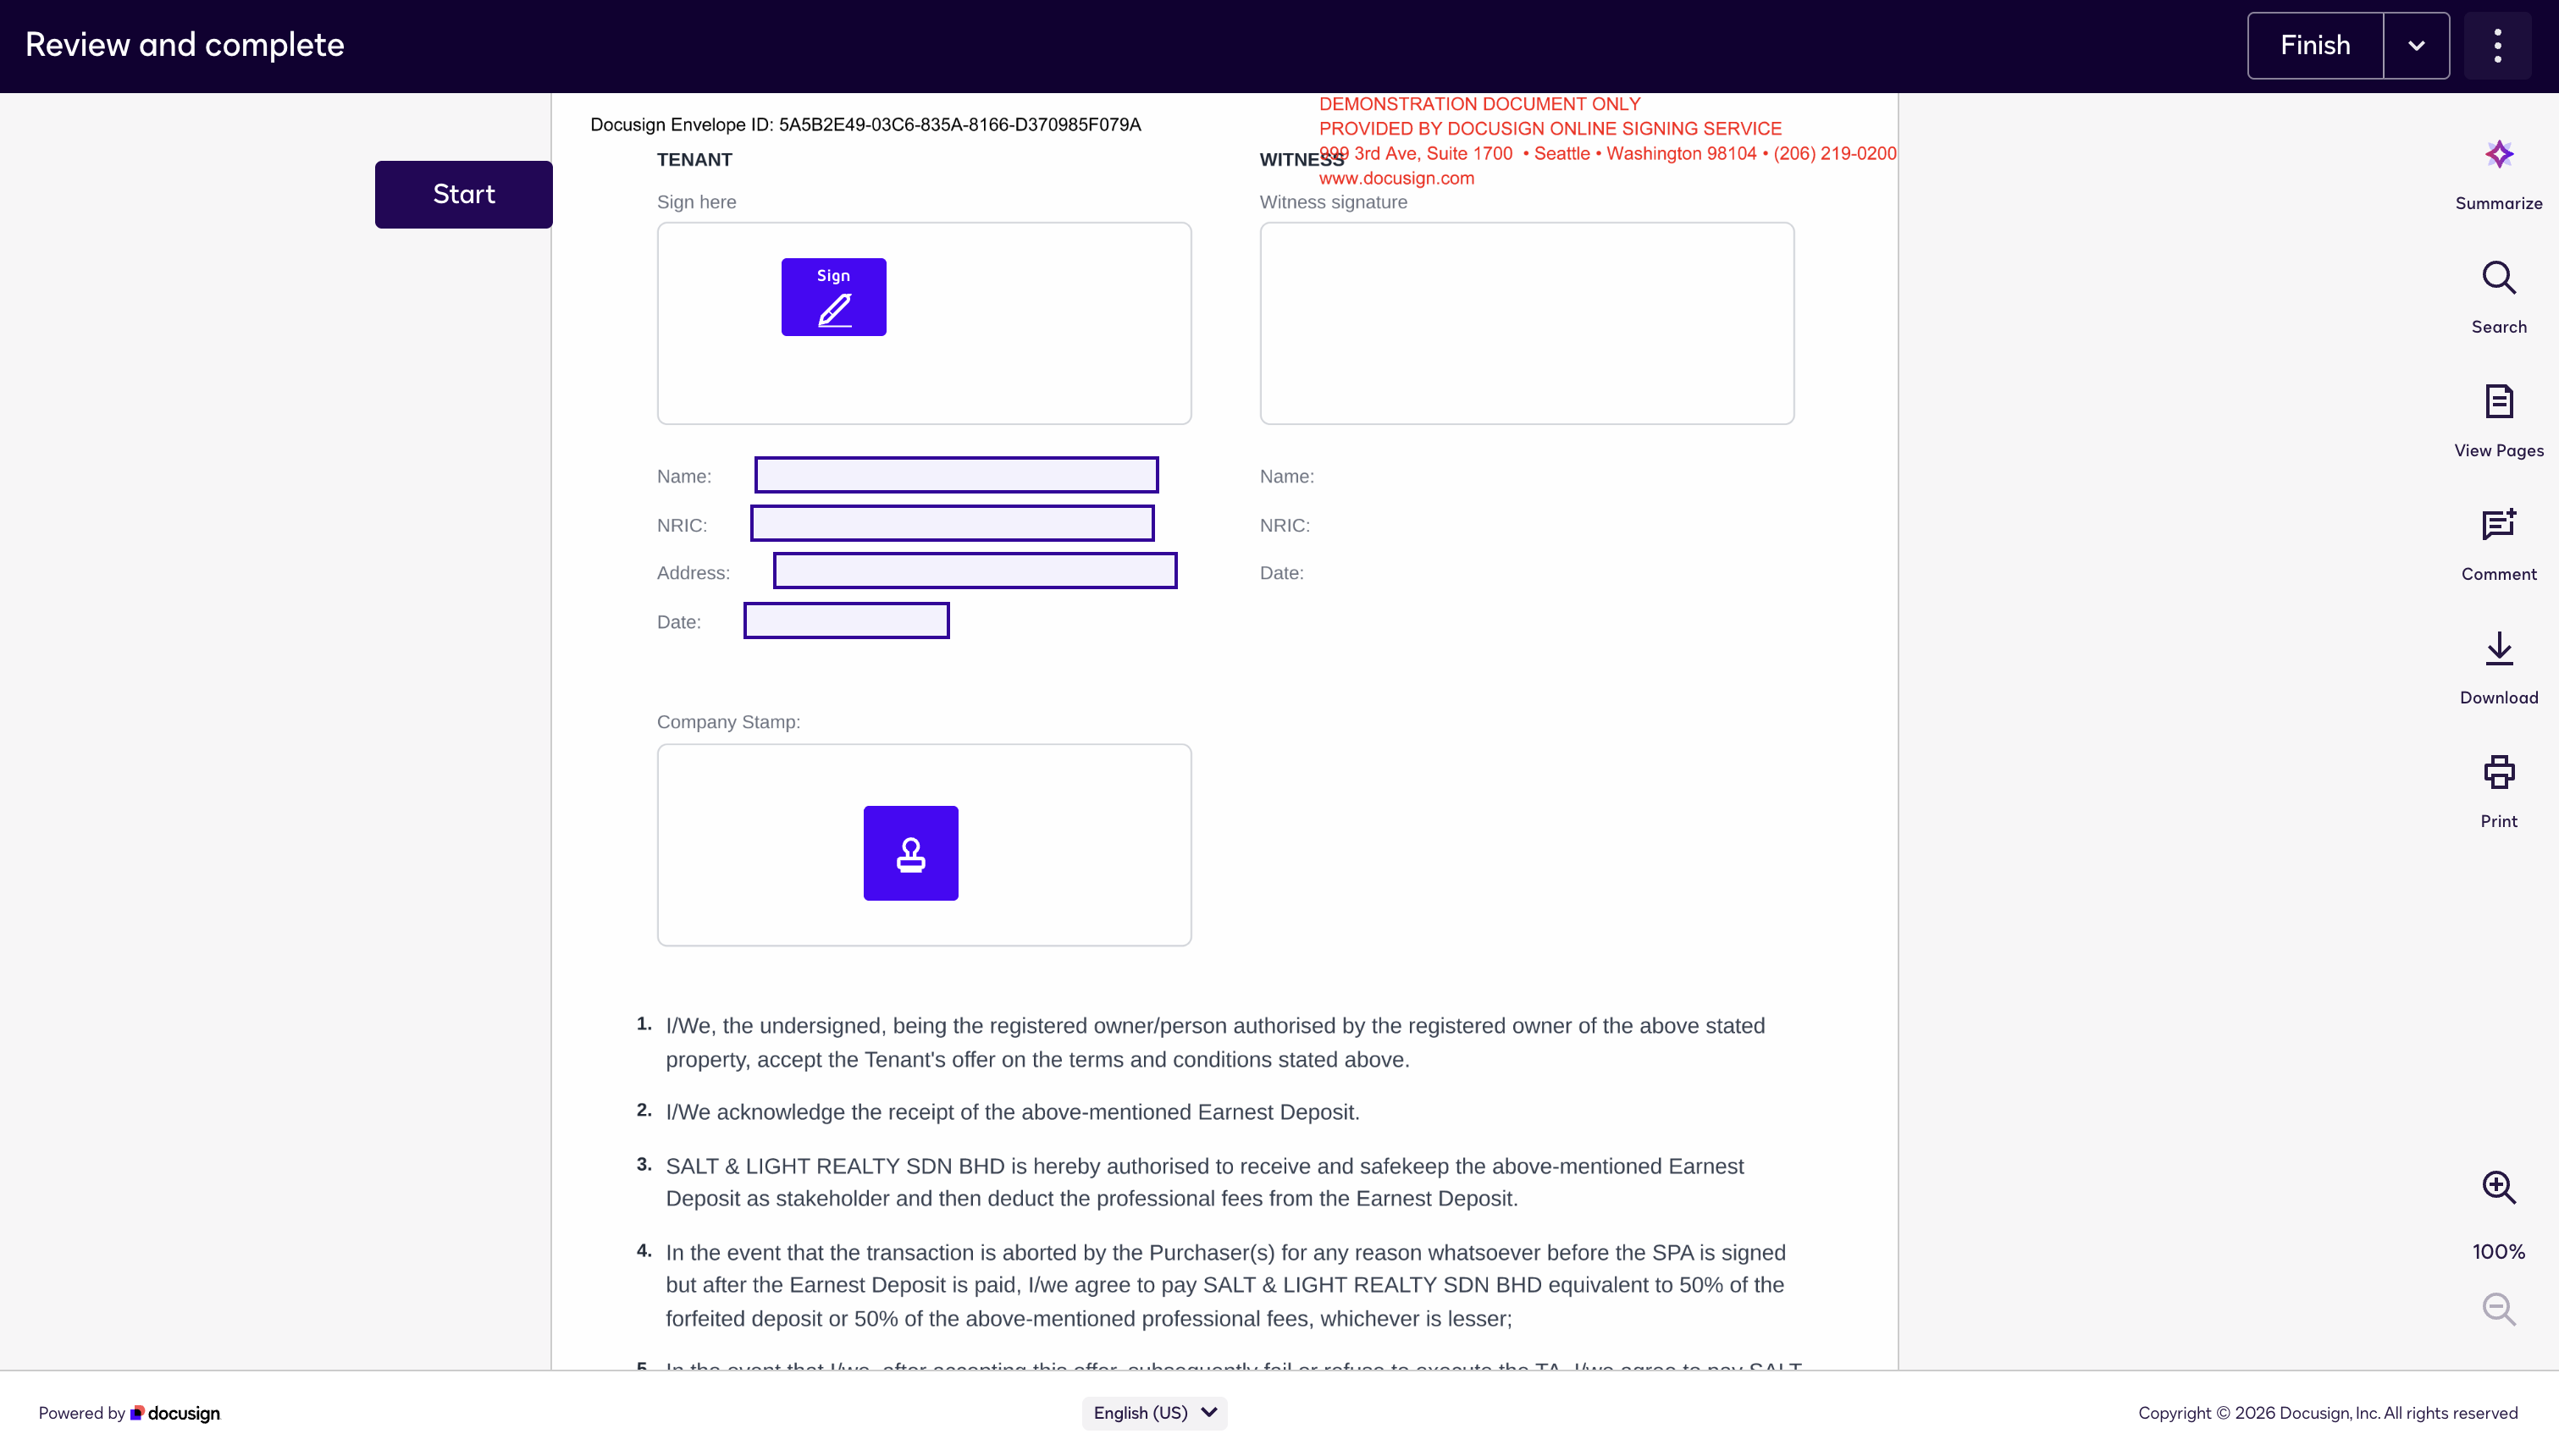Click the Sign tag in Tenant box
The image size is (2559, 1456).
833,297
